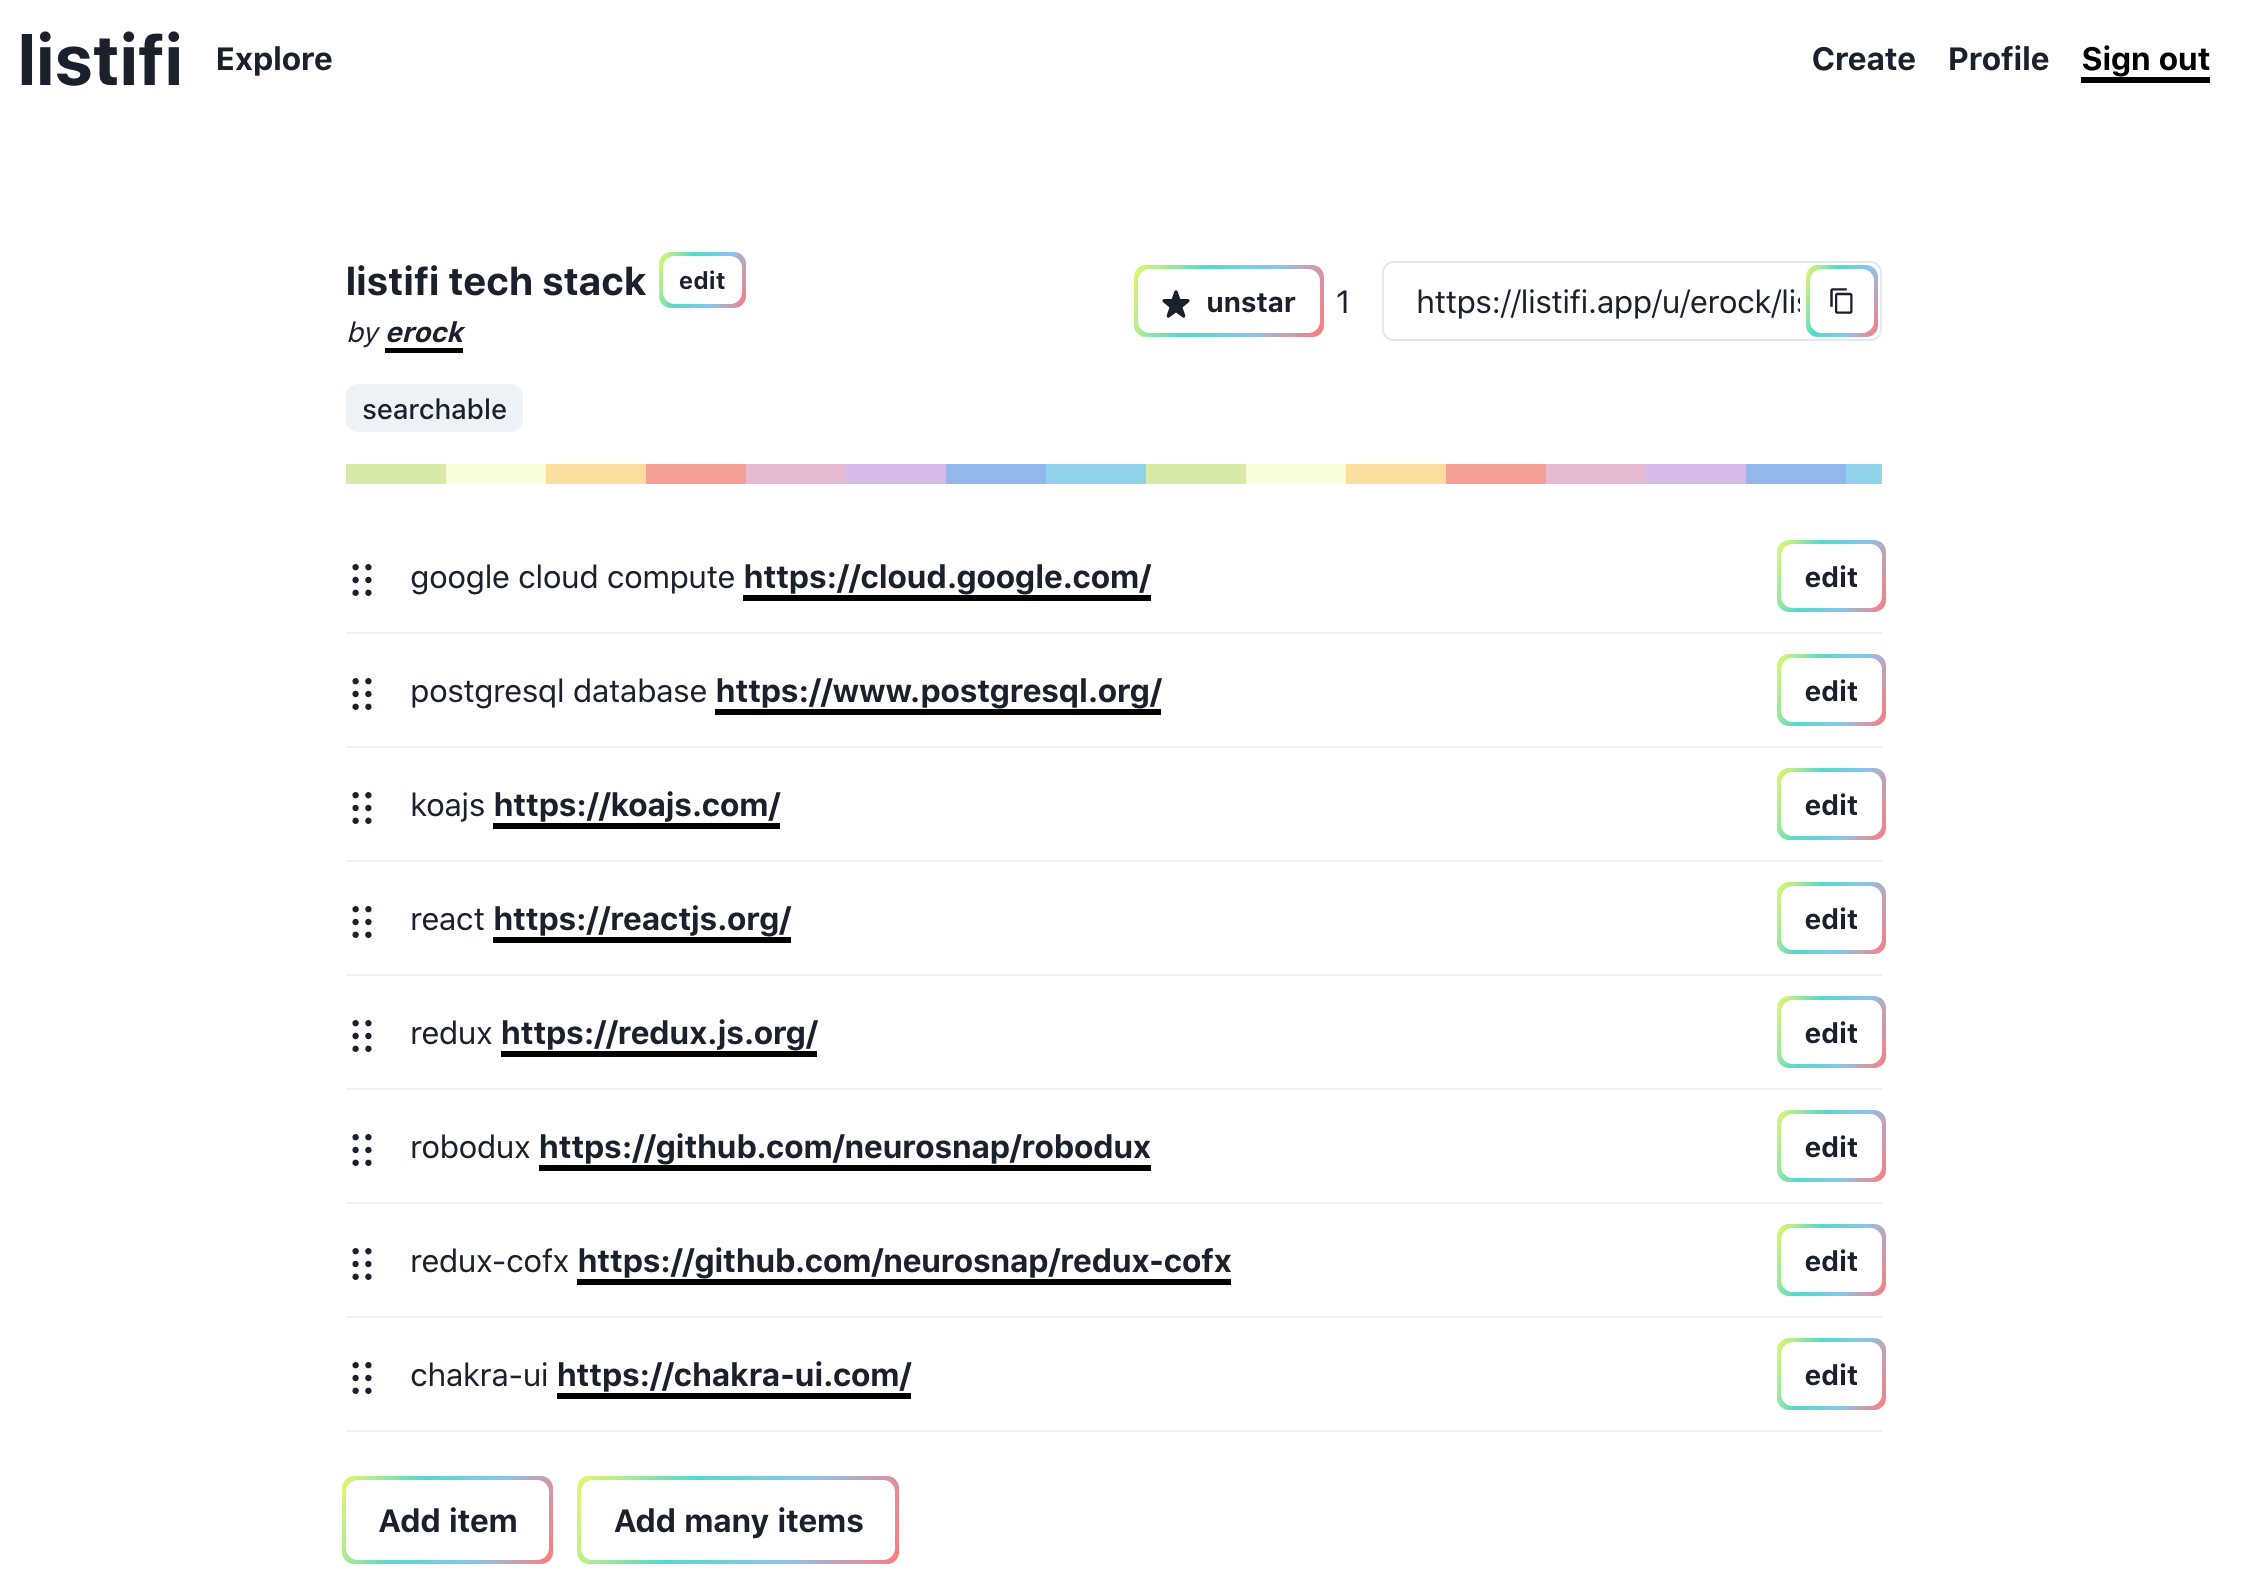Click the text "postgresql database"
2252x1596 pixels.
click(x=558, y=692)
